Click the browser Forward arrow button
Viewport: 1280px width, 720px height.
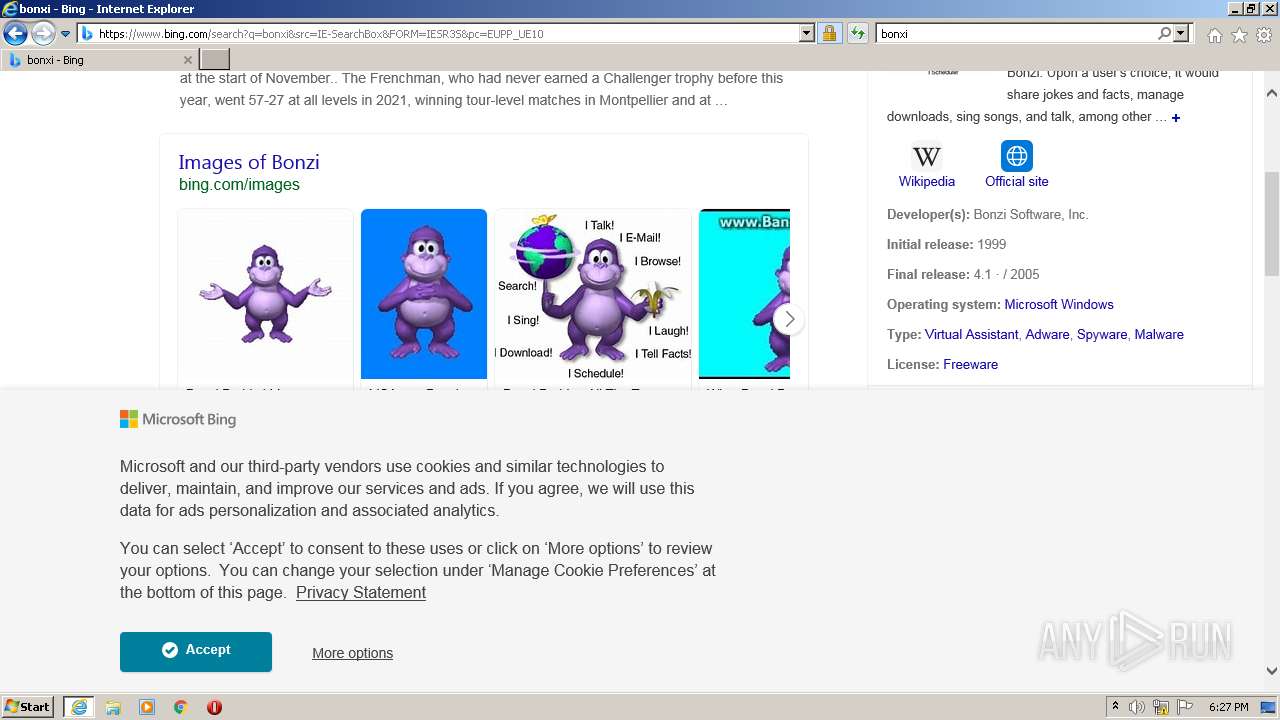point(43,34)
